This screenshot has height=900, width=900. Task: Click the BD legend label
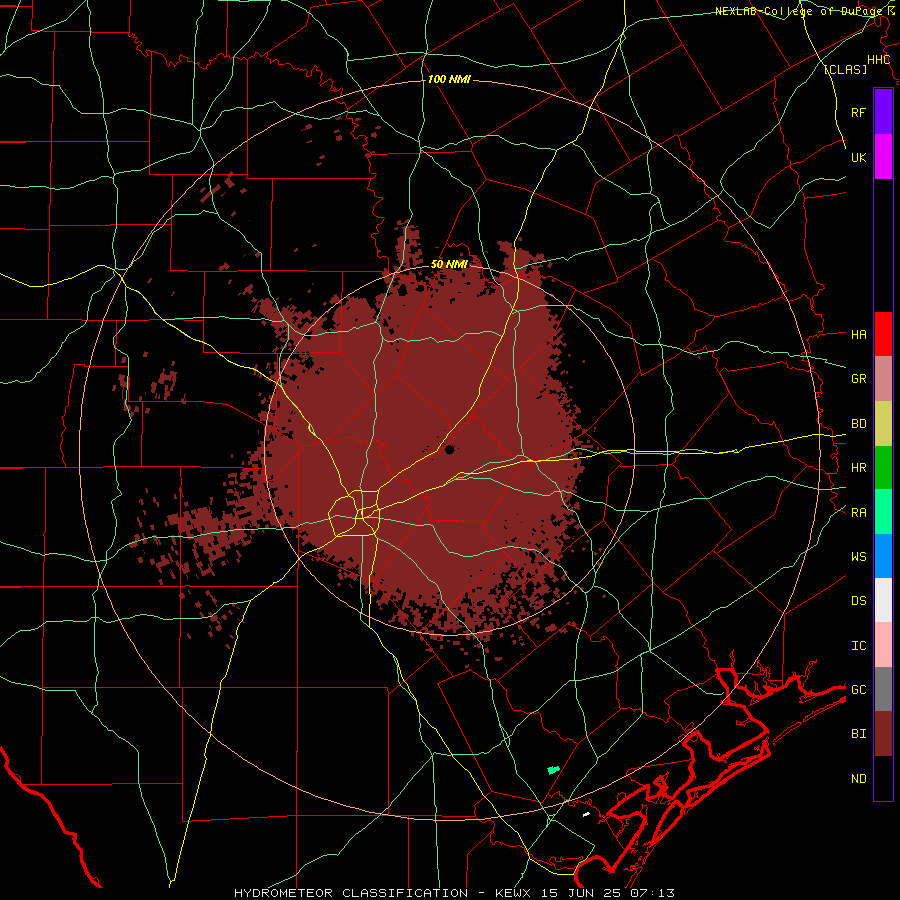click(858, 424)
